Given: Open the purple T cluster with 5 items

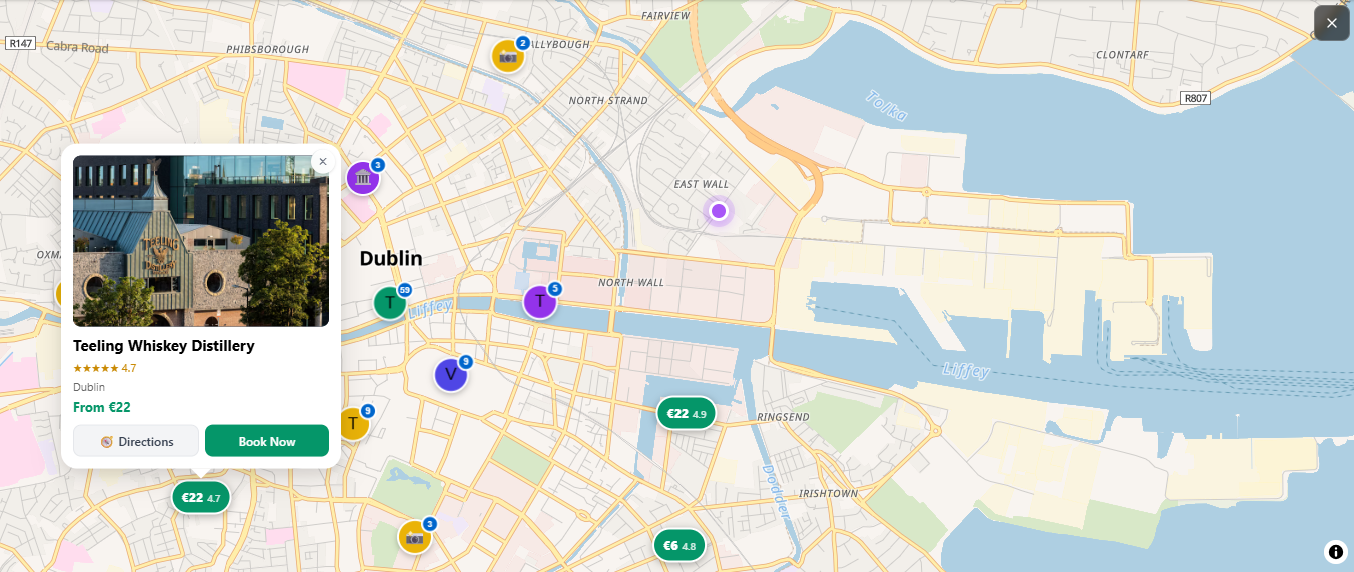Looking at the screenshot, I should tap(541, 300).
